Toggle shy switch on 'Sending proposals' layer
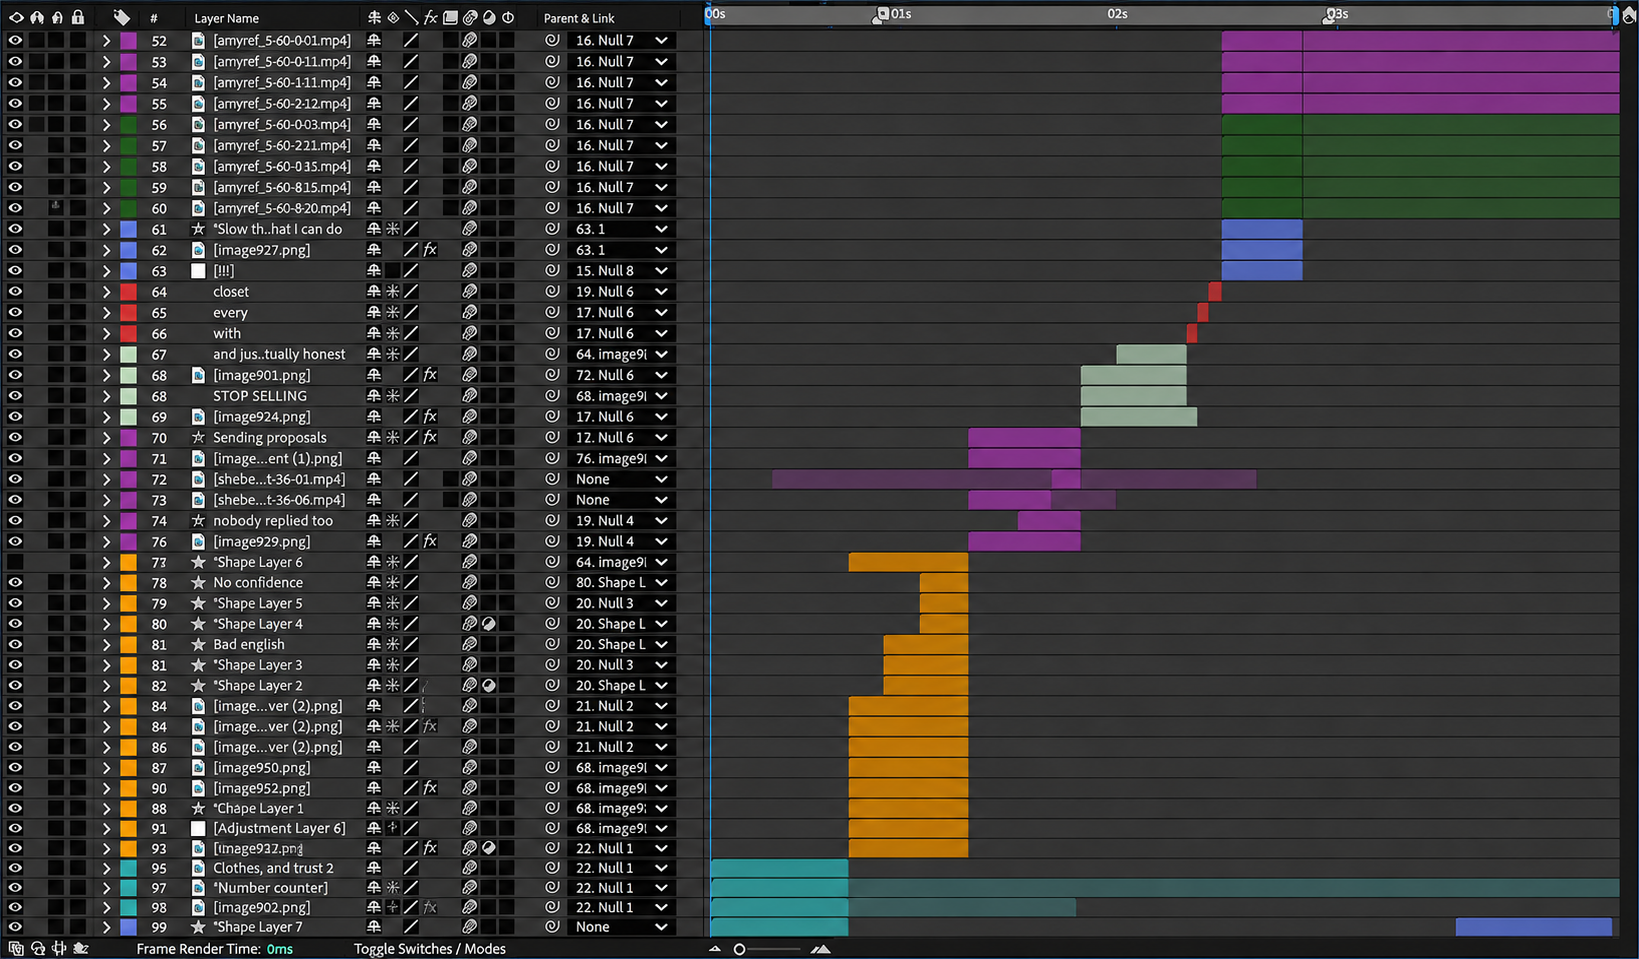The width and height of the screenshot is (1639, 959). pyautogui.click(x=374, y=437)
